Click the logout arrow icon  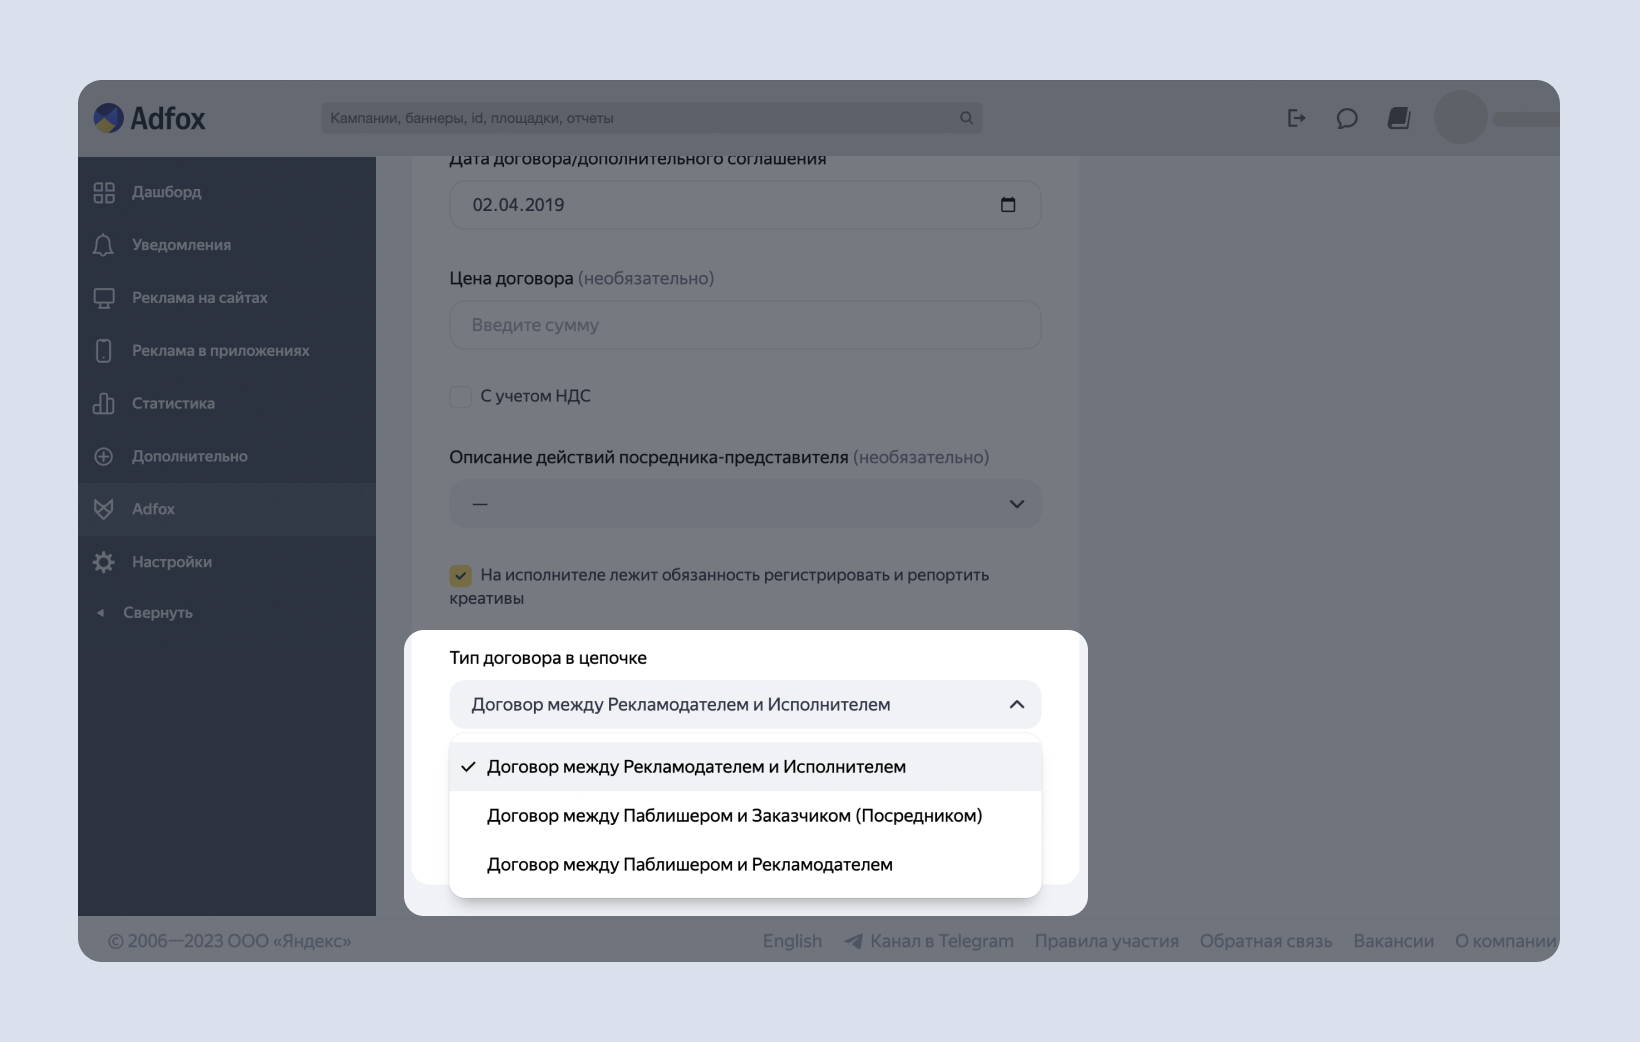[x=1296, y=119]
